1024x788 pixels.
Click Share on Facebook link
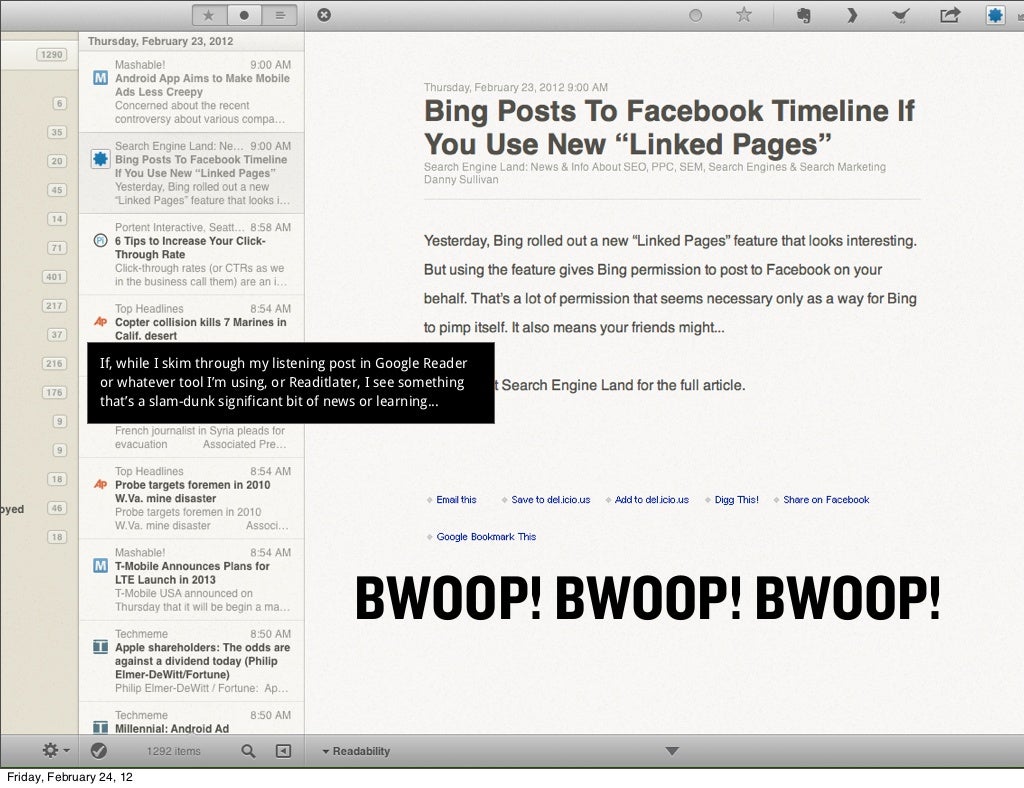pyautogui.click(x=826, y=499)
